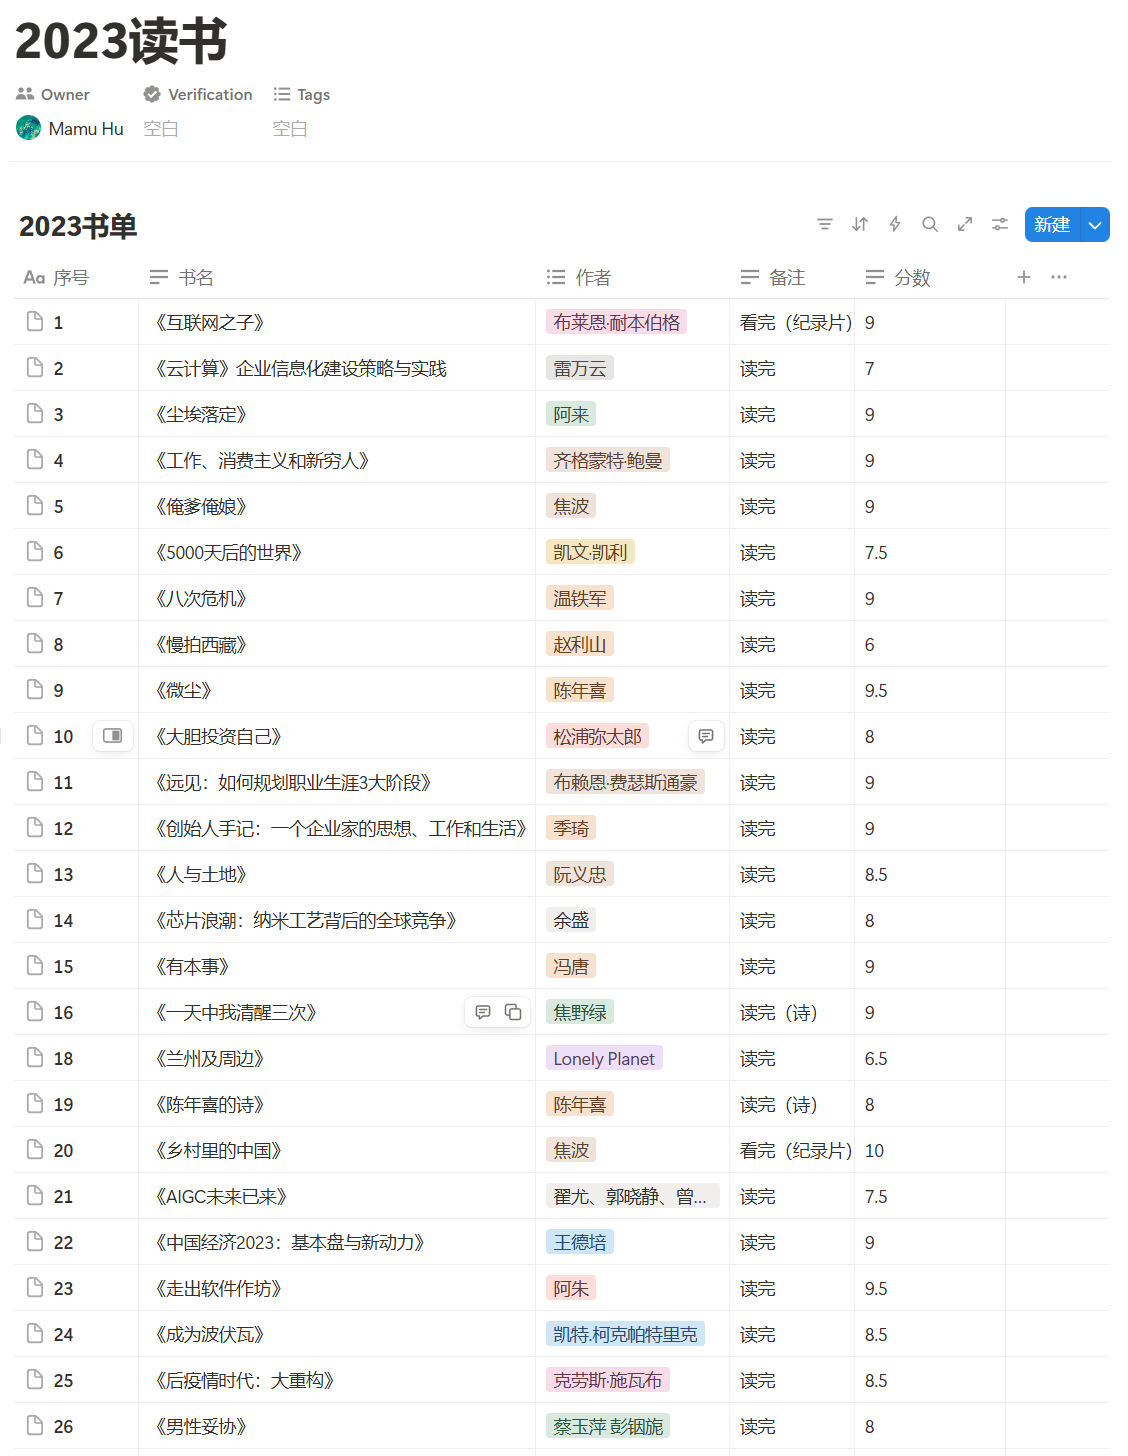1128x1456 pixels.
Task: Open database in full page view
Action: pyautogui.click(x=965, y=224)
